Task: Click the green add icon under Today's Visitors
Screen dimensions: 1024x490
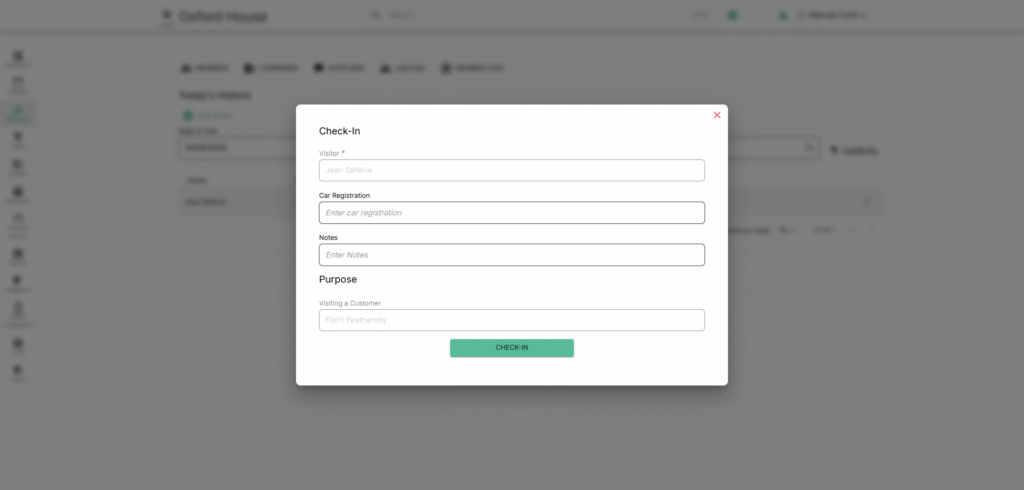Action: point(187,116)
